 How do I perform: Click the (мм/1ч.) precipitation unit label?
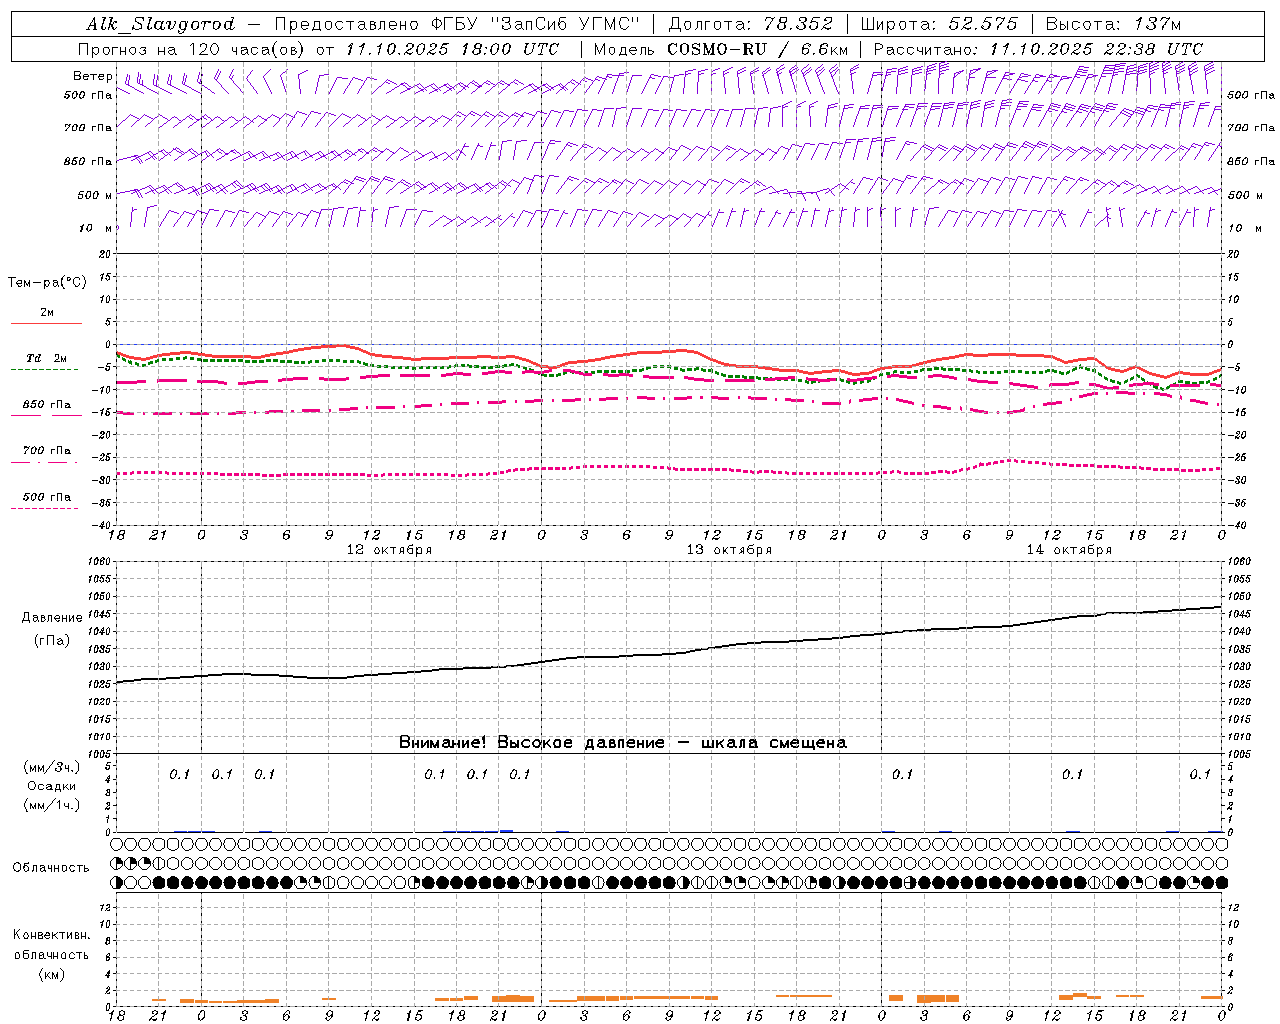pos(52,805)
